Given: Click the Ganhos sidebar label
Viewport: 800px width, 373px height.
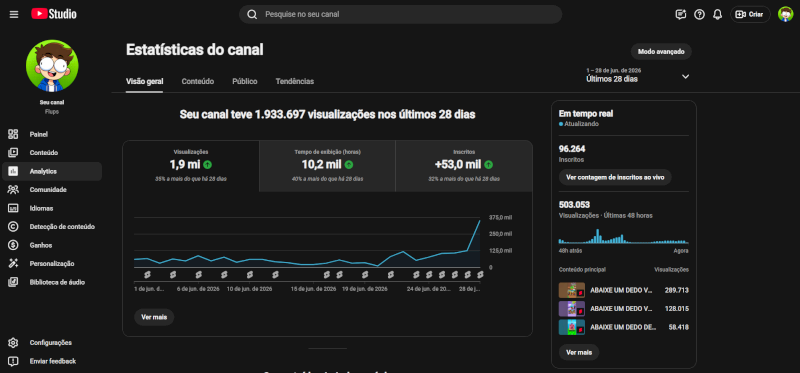Looking at the screenshot, I should (41, 245).
